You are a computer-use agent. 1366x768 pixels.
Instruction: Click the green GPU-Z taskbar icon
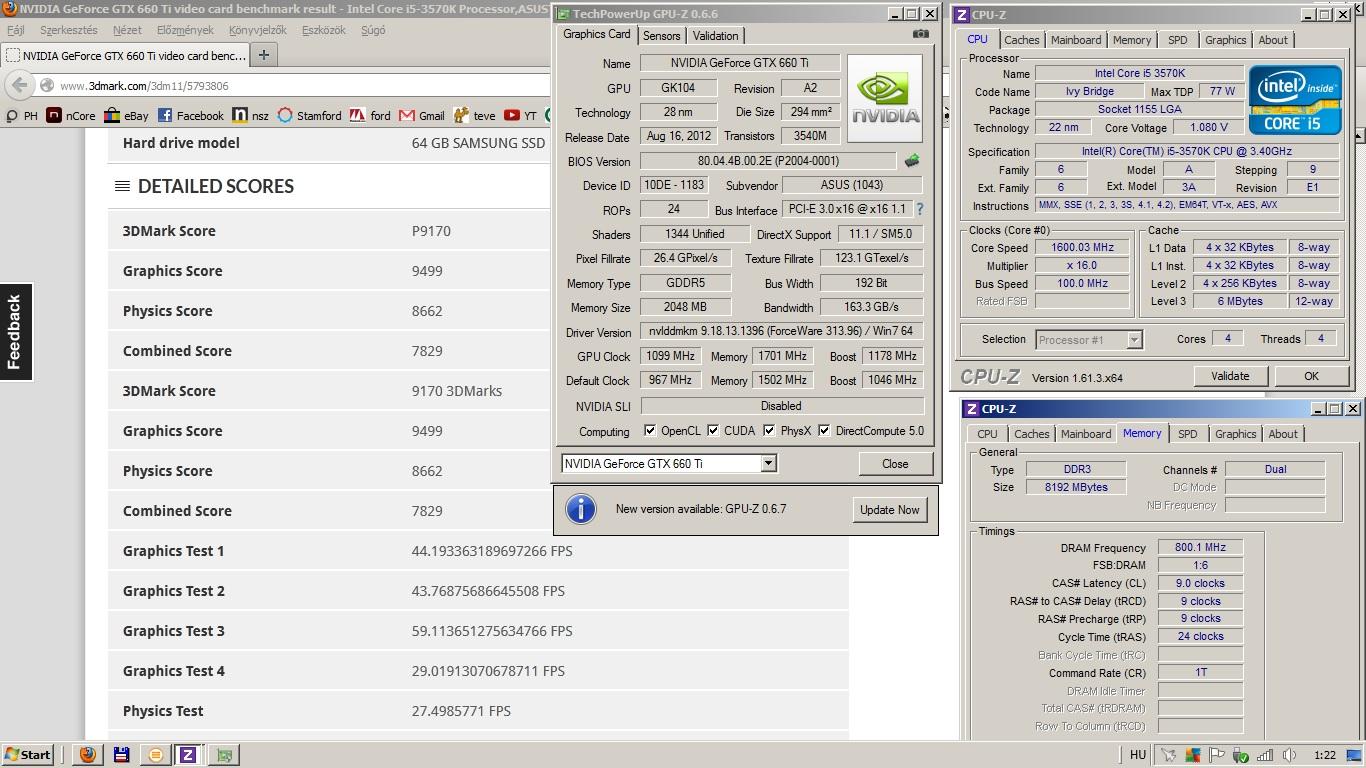click(x=224, y=755)
